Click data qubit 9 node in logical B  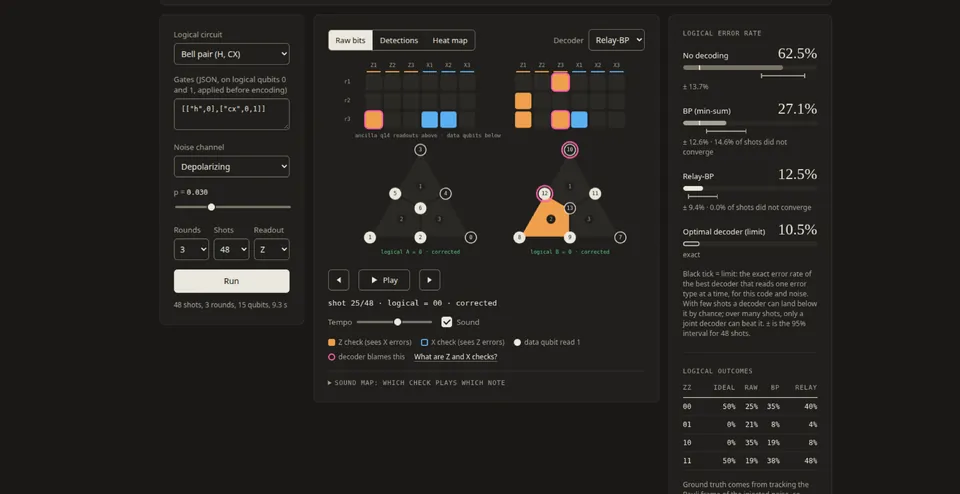coord(569,237)
